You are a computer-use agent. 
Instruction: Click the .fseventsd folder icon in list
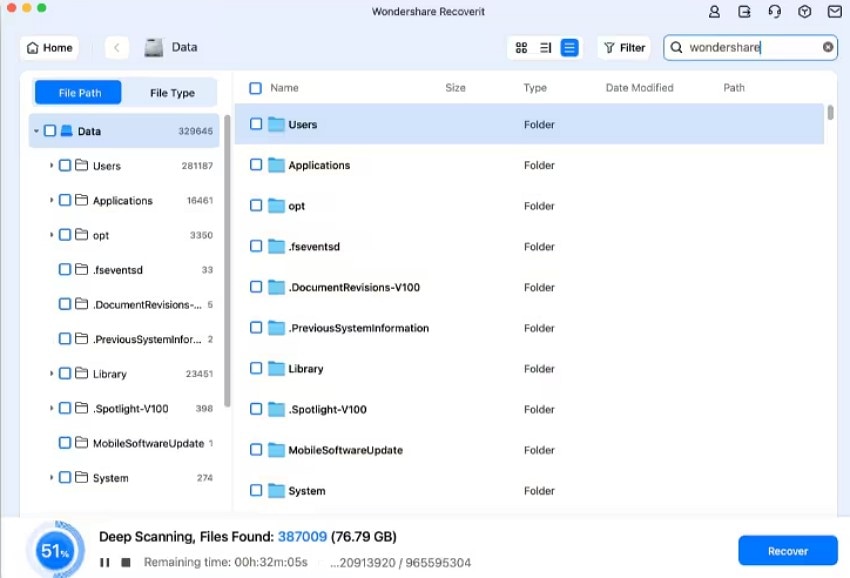[x=276, y=246]
